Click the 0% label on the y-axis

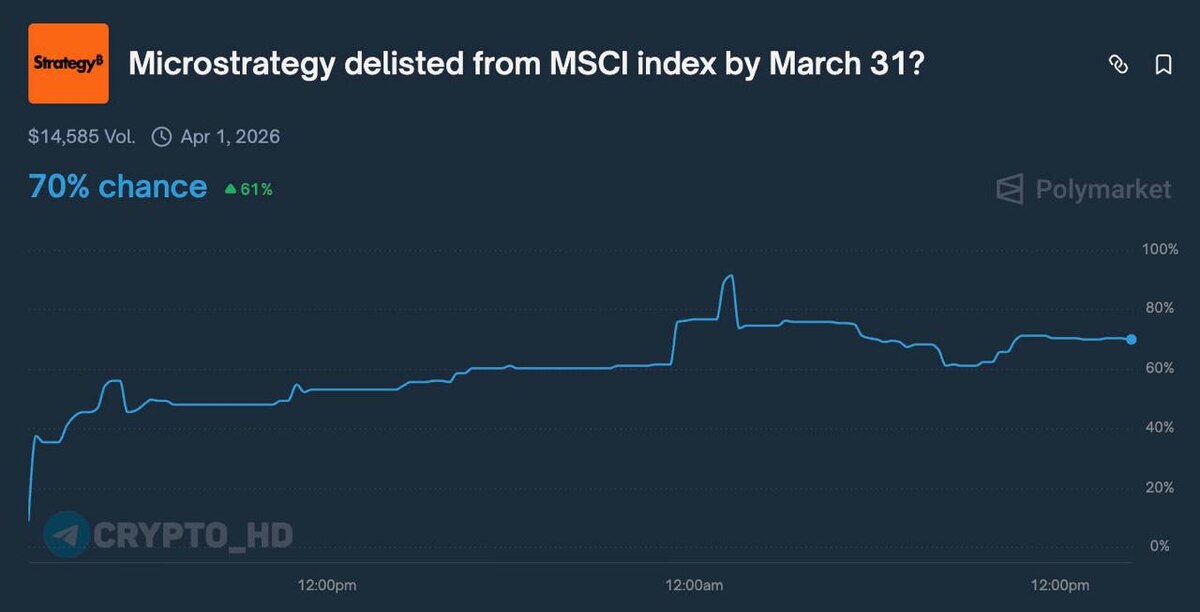click(x=1160, y=546)
